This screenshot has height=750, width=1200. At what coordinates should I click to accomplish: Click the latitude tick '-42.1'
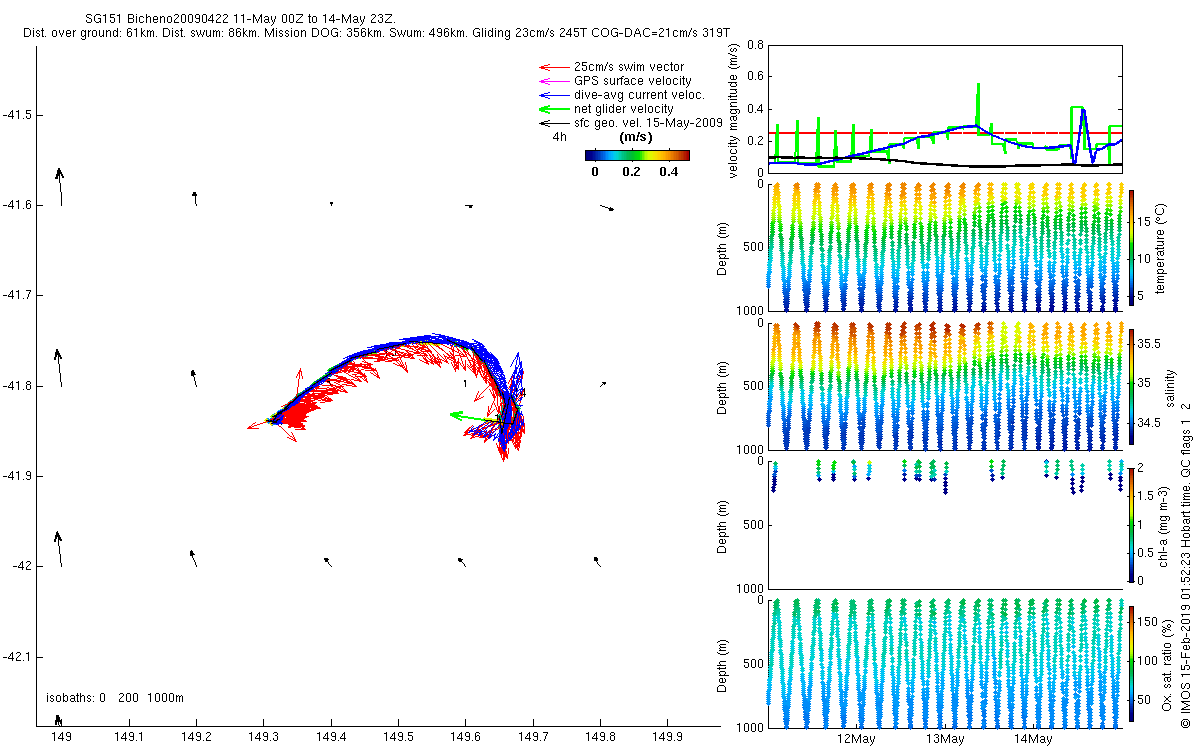(x=17, y=657)
